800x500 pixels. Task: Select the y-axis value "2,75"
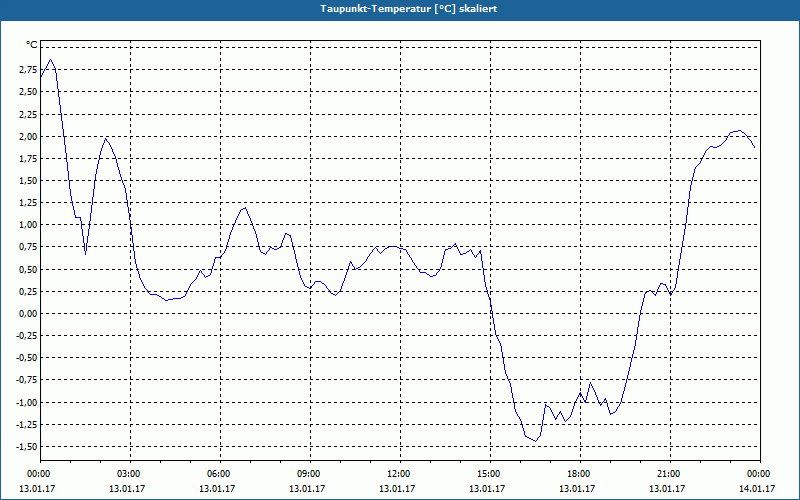(28, 70)
